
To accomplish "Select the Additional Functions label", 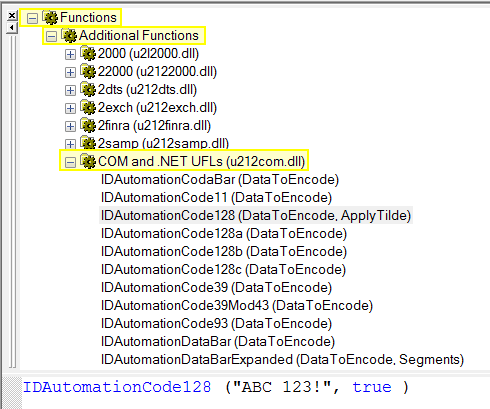I will click(139, 35).
